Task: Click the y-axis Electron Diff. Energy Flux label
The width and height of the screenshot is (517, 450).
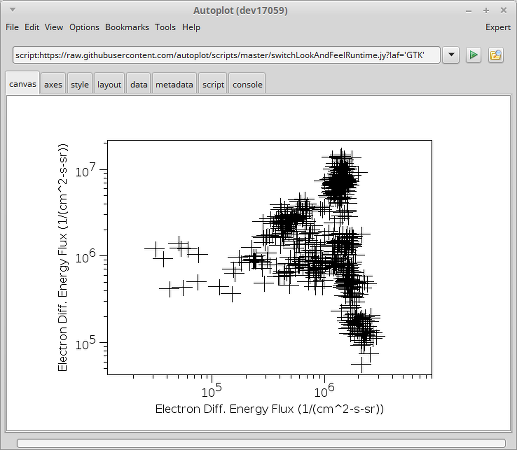Action: click(63, 258)
